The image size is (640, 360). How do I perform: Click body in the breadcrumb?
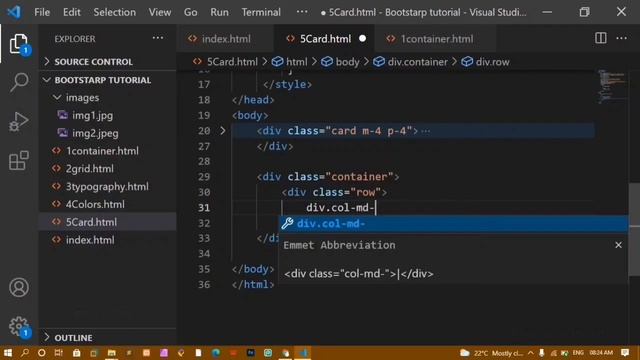(x=347, y=62)
